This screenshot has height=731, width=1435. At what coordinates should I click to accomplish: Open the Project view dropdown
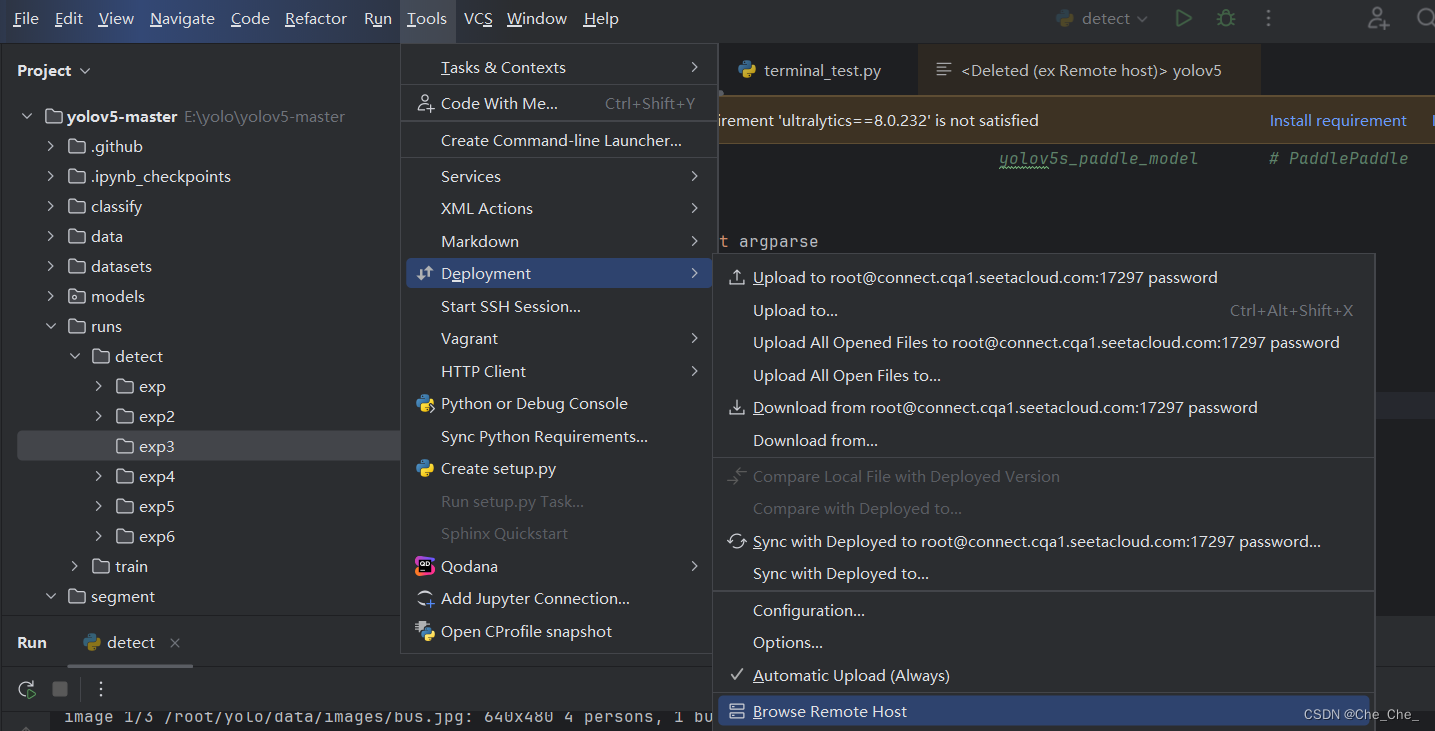(54, 71)
